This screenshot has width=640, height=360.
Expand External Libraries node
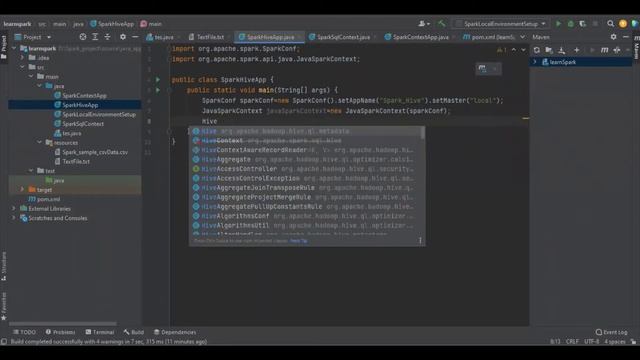coord(14,209)
